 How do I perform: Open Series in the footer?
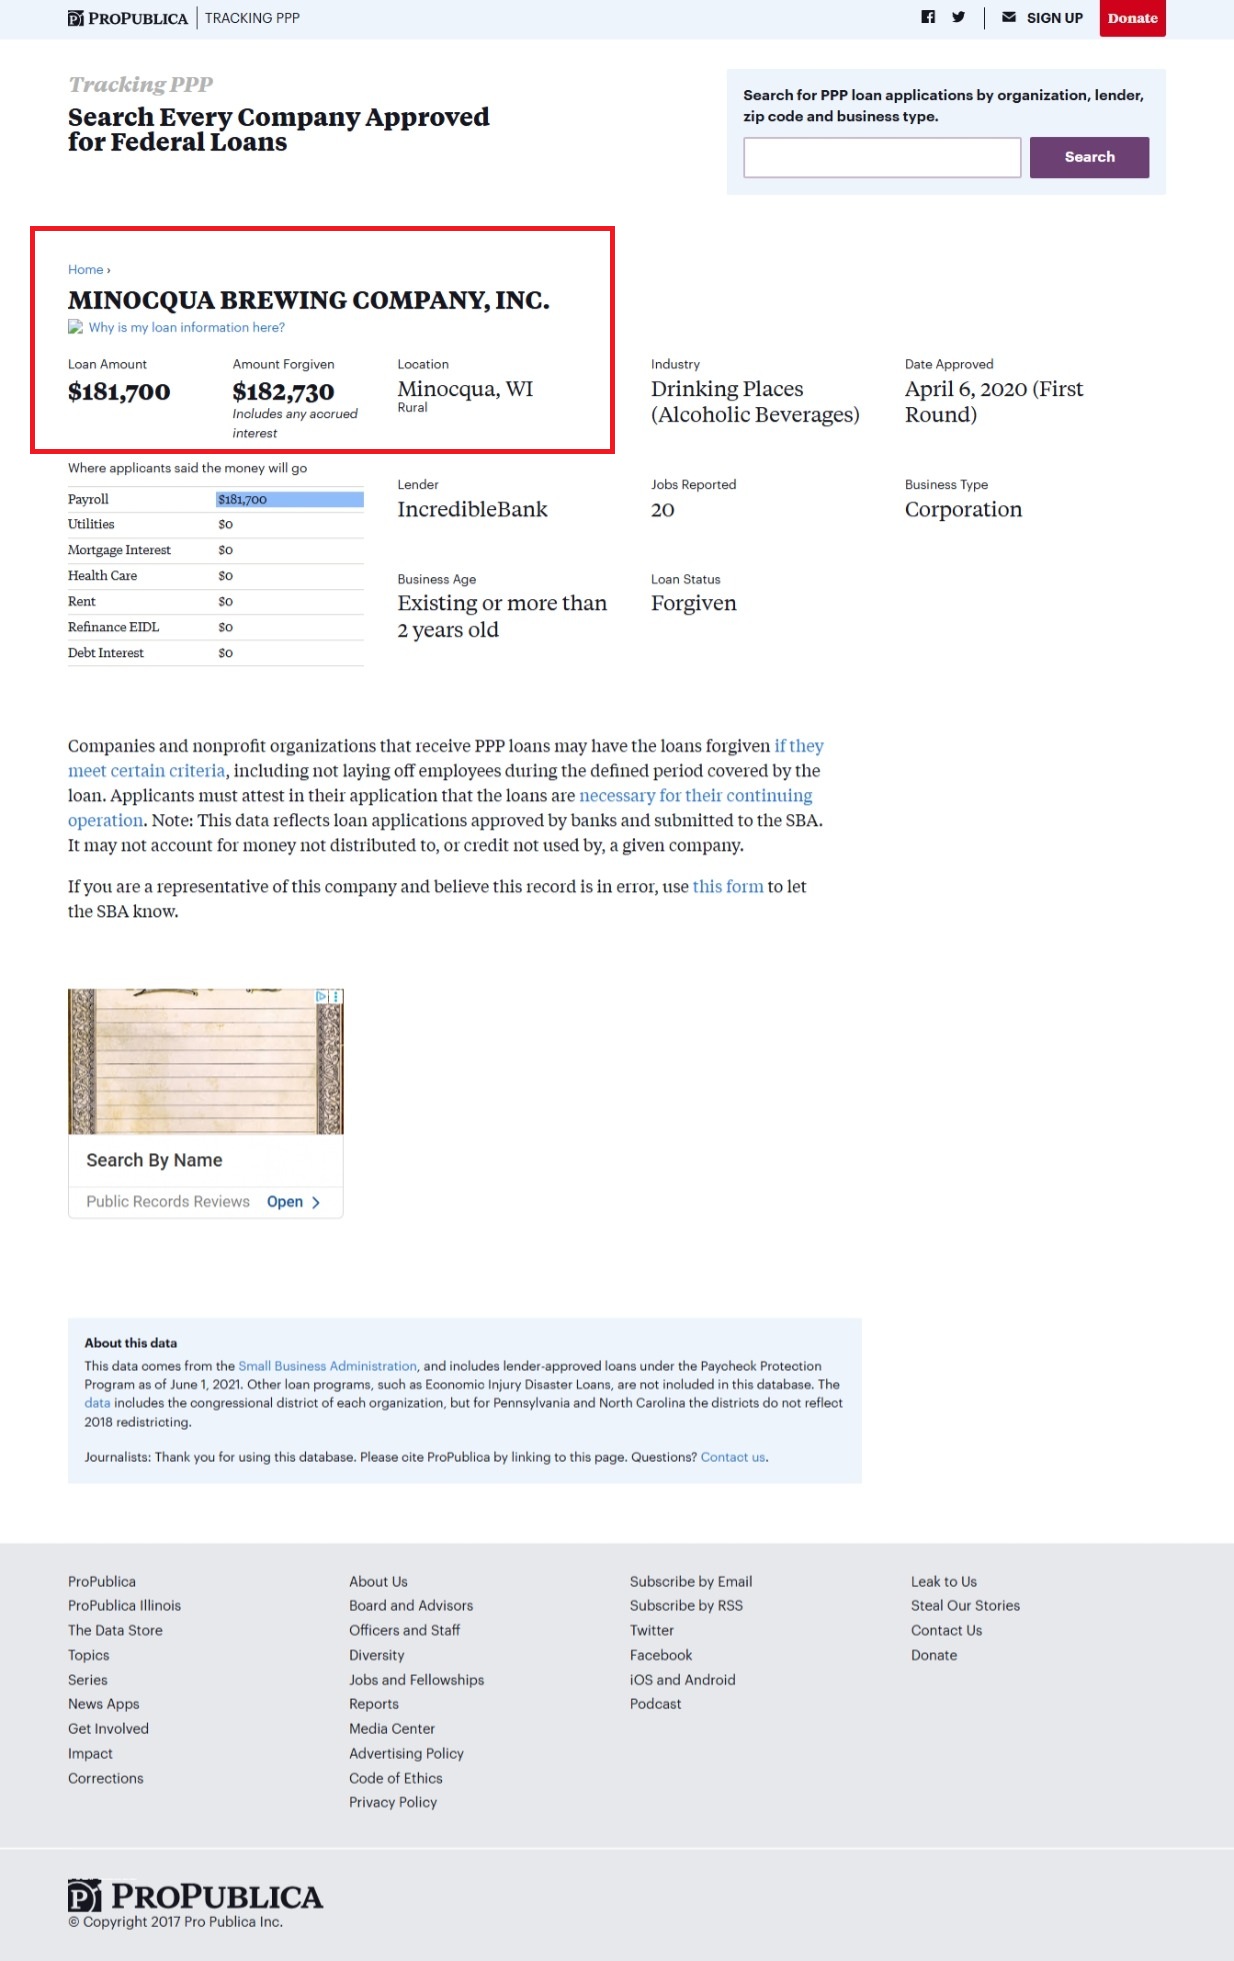tap(88, 1680)
